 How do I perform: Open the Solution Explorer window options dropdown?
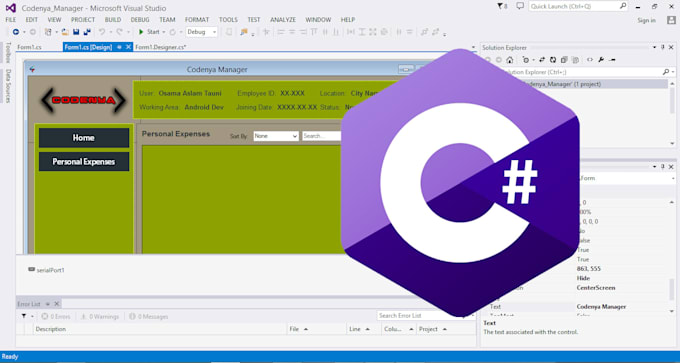point(654,47)
